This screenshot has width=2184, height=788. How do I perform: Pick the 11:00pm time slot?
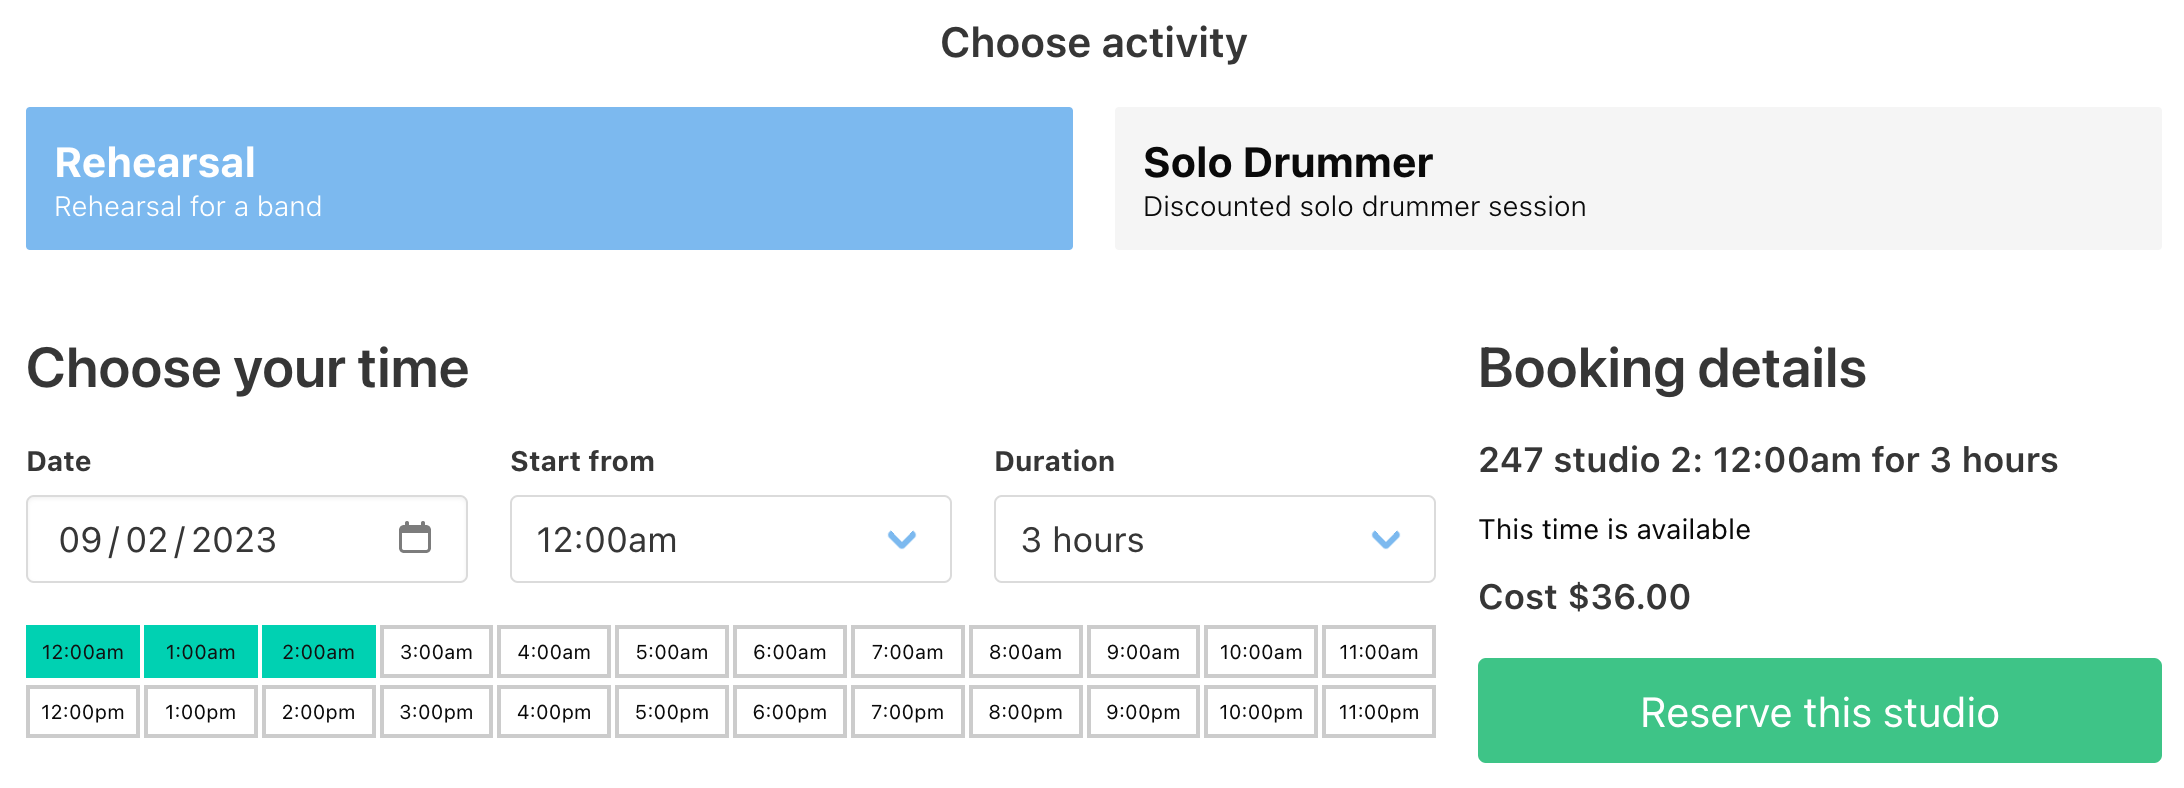pos(1379,712)
